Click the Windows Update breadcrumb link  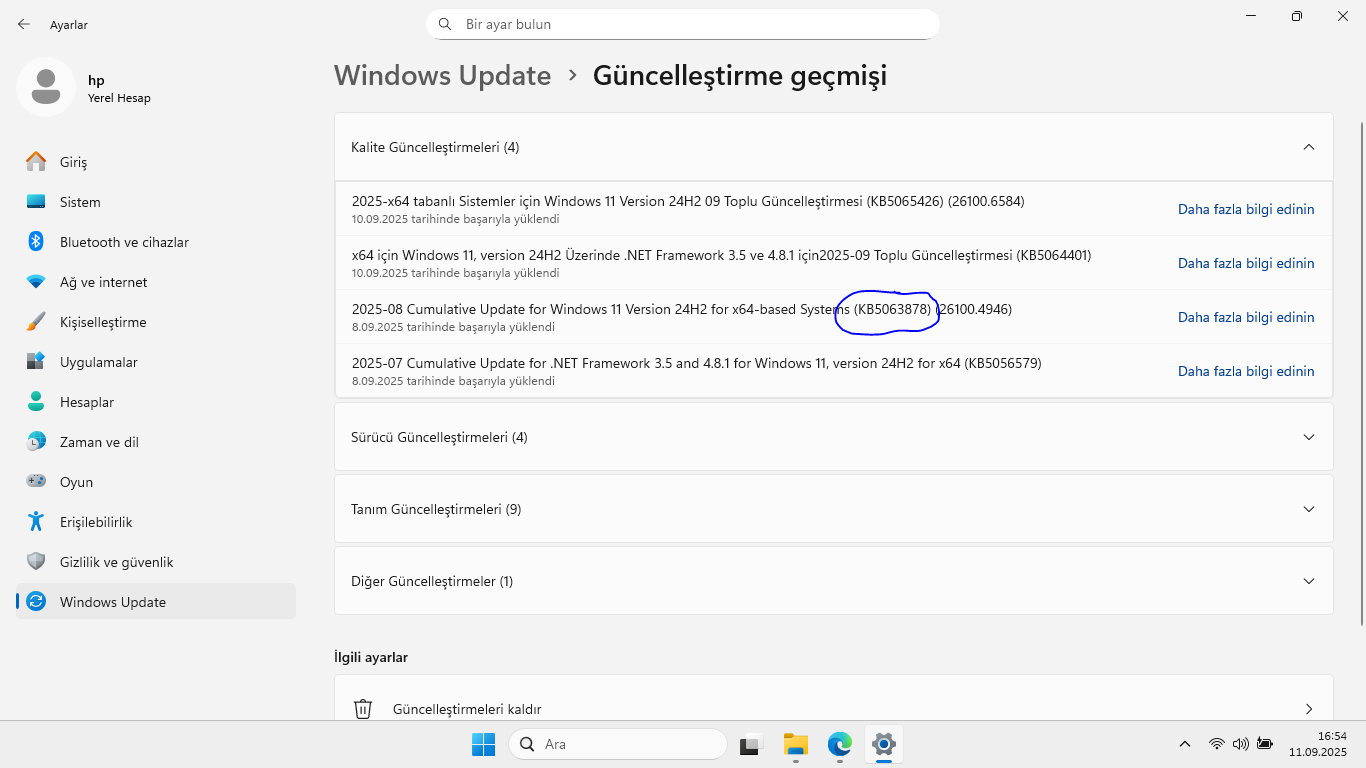(x=442, y=76)
